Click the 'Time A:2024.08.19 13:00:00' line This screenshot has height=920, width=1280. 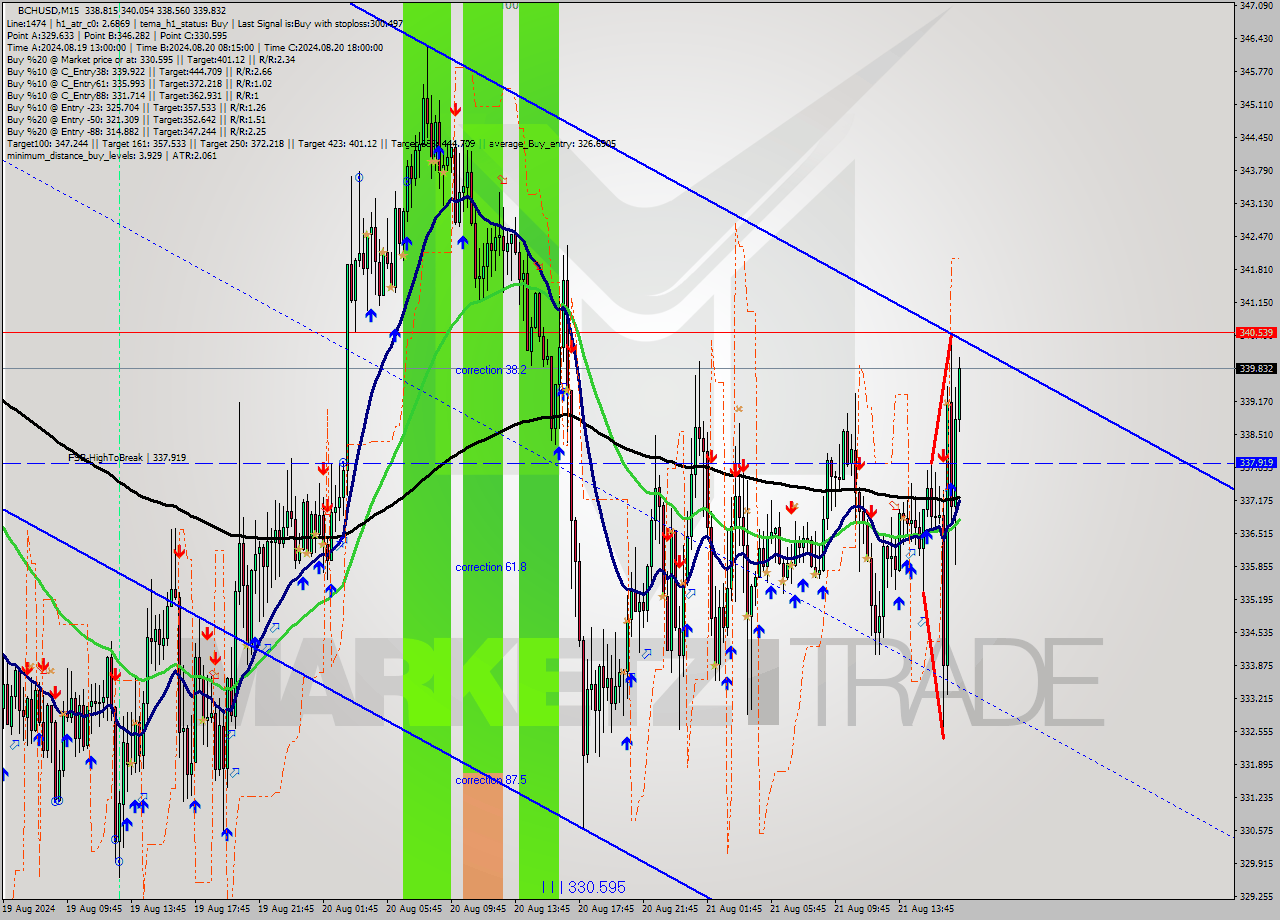click(194, 47)
